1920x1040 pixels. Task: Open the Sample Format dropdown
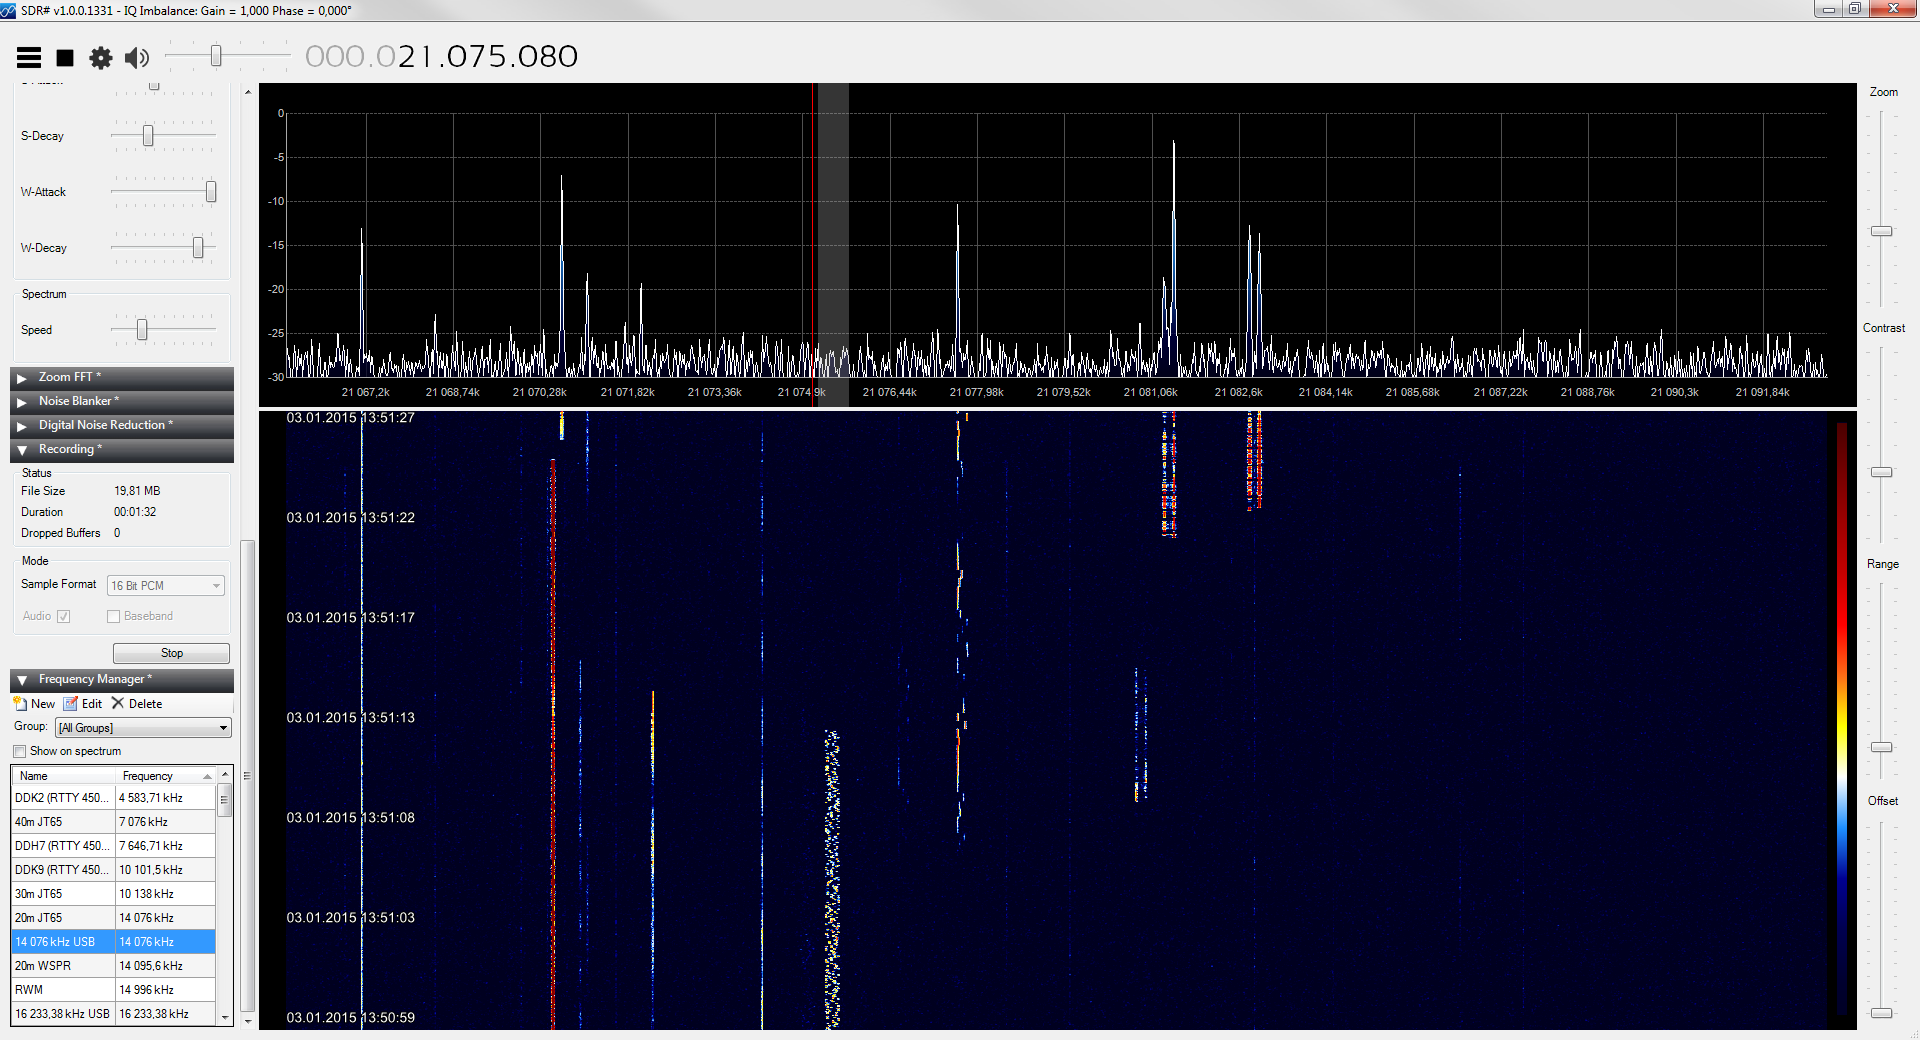tap(166, 585)
